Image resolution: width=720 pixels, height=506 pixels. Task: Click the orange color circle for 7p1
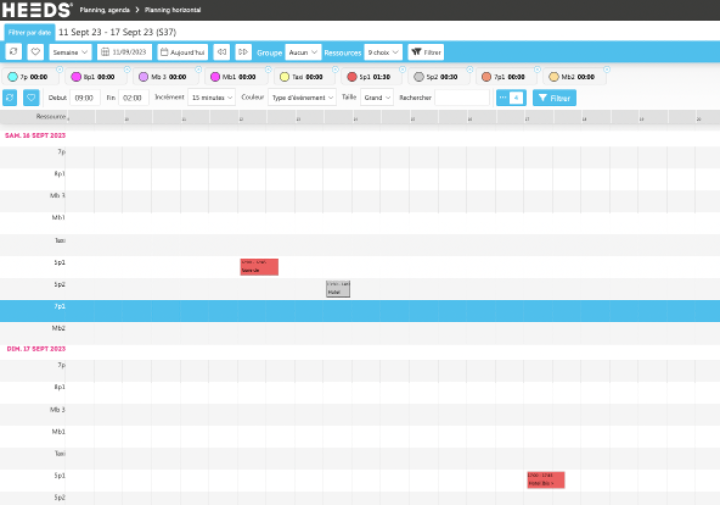pyautogui.click(x=486, y=77)
